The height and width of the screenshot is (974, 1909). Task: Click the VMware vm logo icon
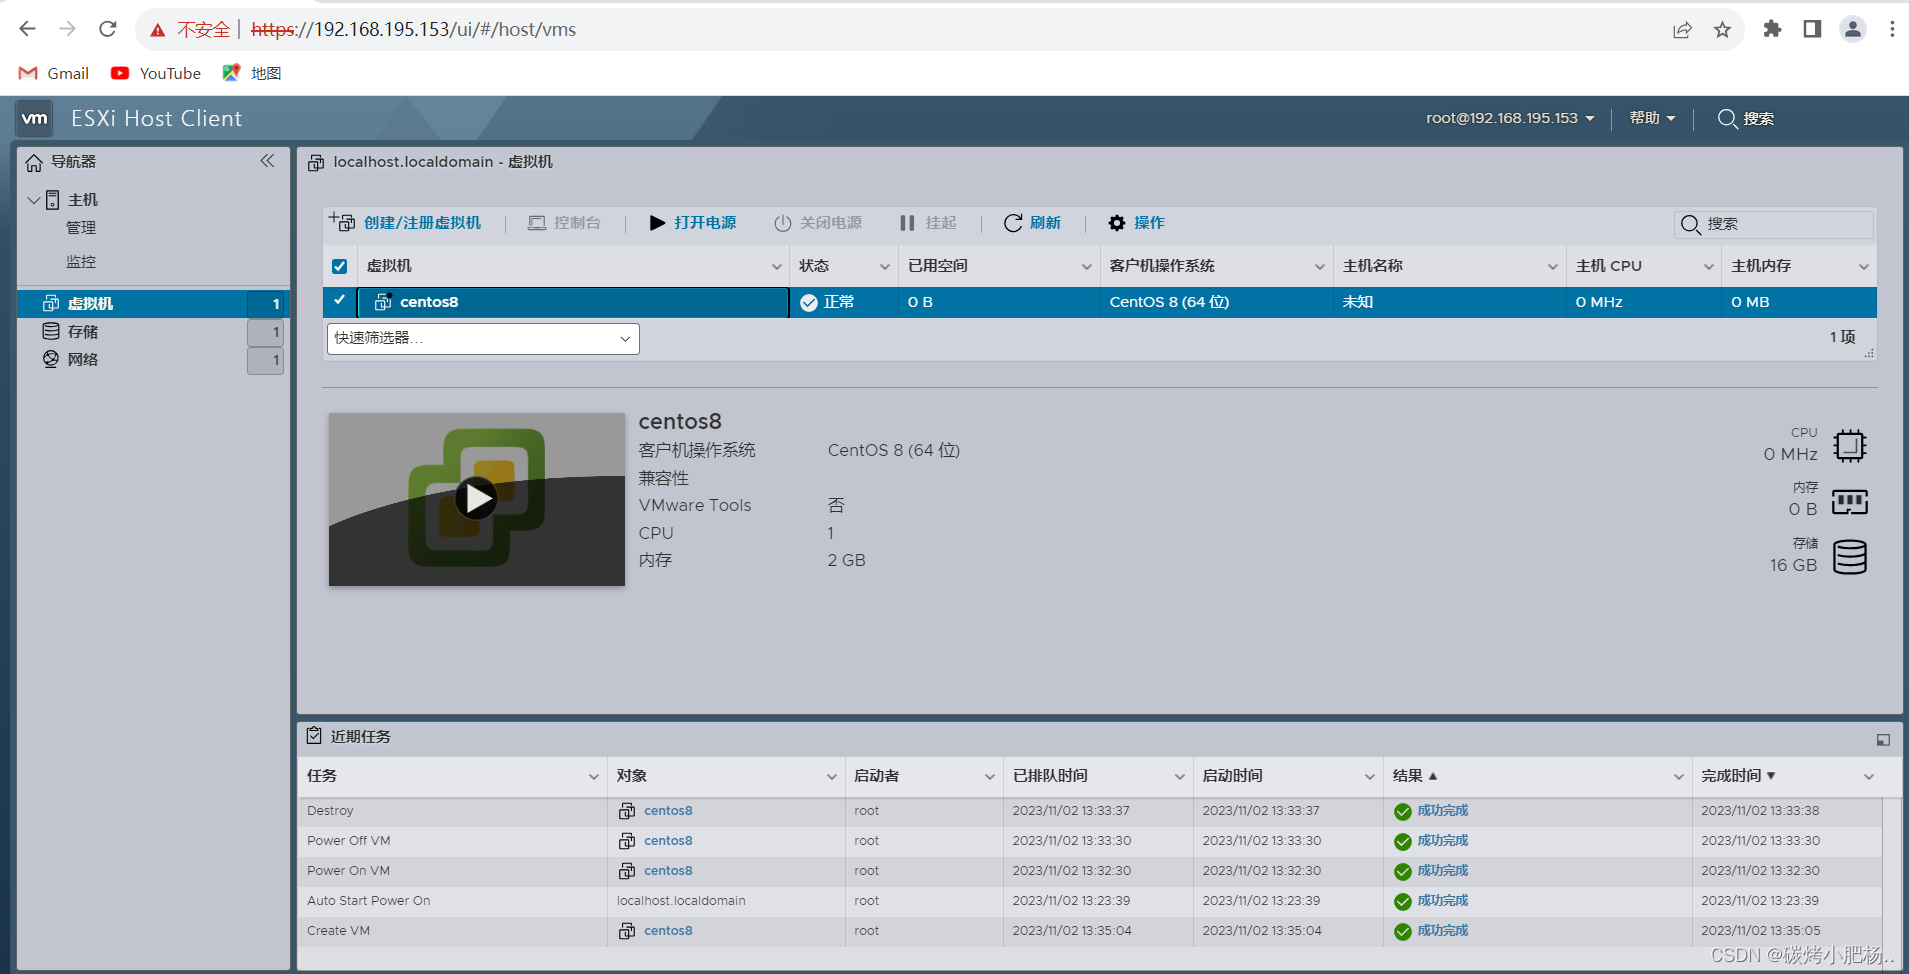35,118
